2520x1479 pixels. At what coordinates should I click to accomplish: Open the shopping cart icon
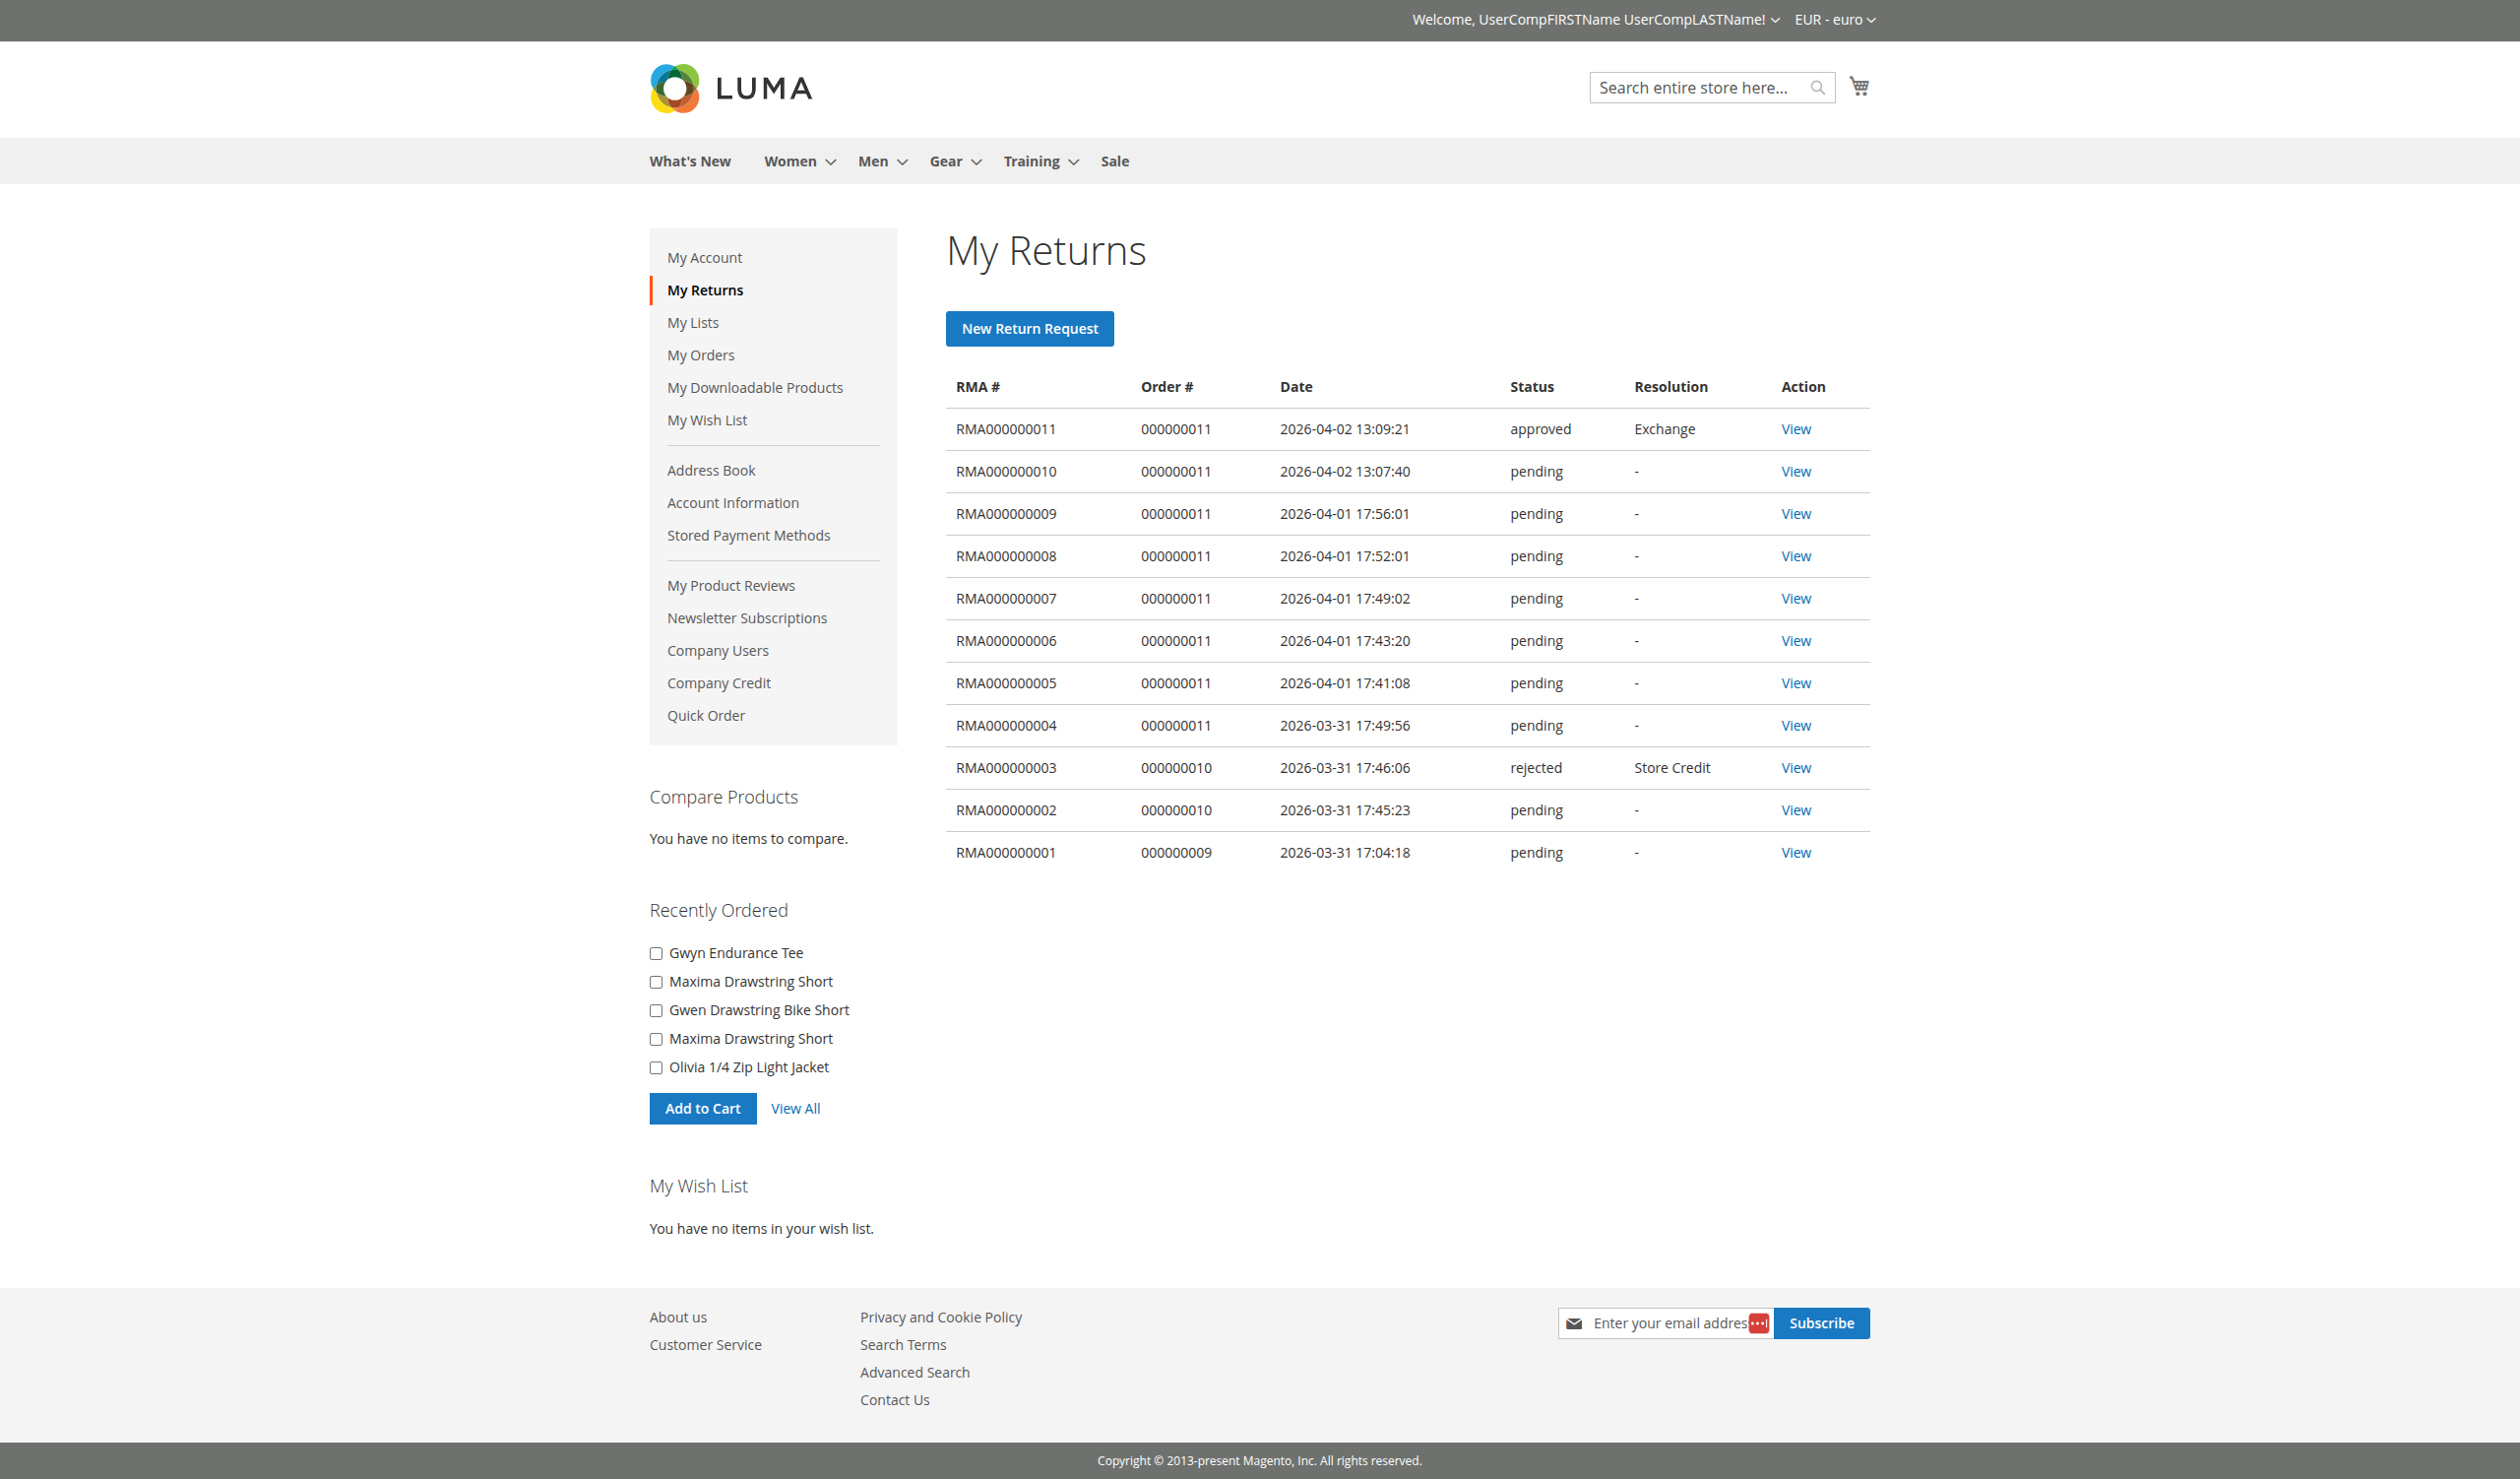1859,87
